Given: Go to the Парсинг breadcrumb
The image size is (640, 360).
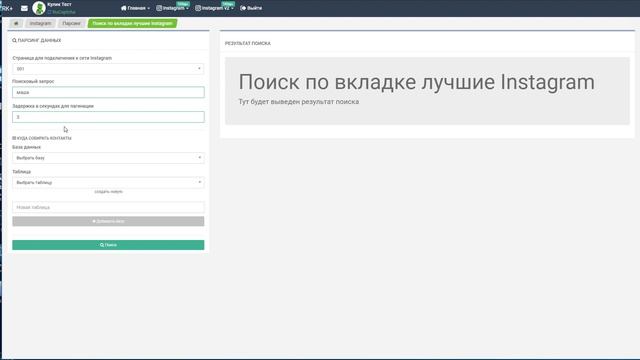Looking at the screenshot, I should (x=71, y=24).
